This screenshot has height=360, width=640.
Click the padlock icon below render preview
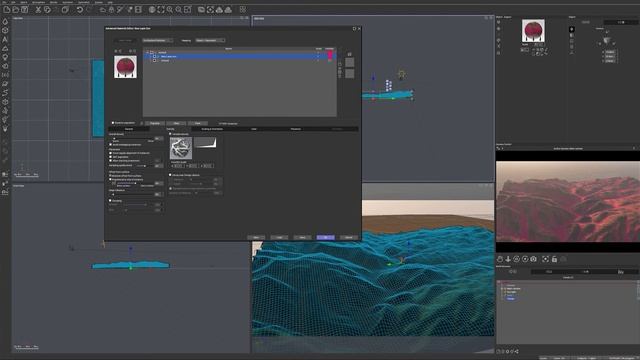(x=554, y=259)
